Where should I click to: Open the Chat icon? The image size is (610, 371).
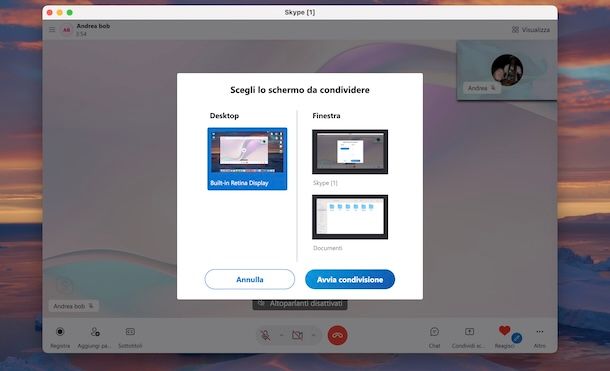tap(434, 332)
